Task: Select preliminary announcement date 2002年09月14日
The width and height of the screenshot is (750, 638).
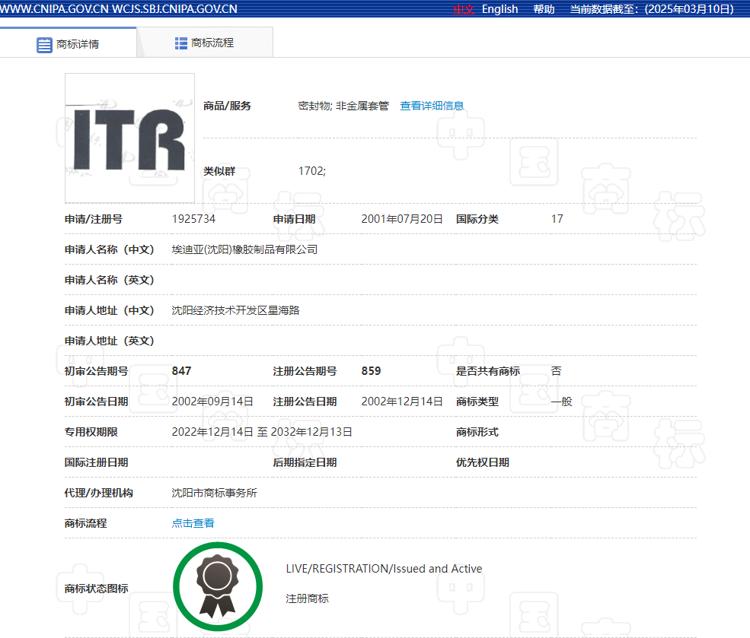Action: coord(212,401)
